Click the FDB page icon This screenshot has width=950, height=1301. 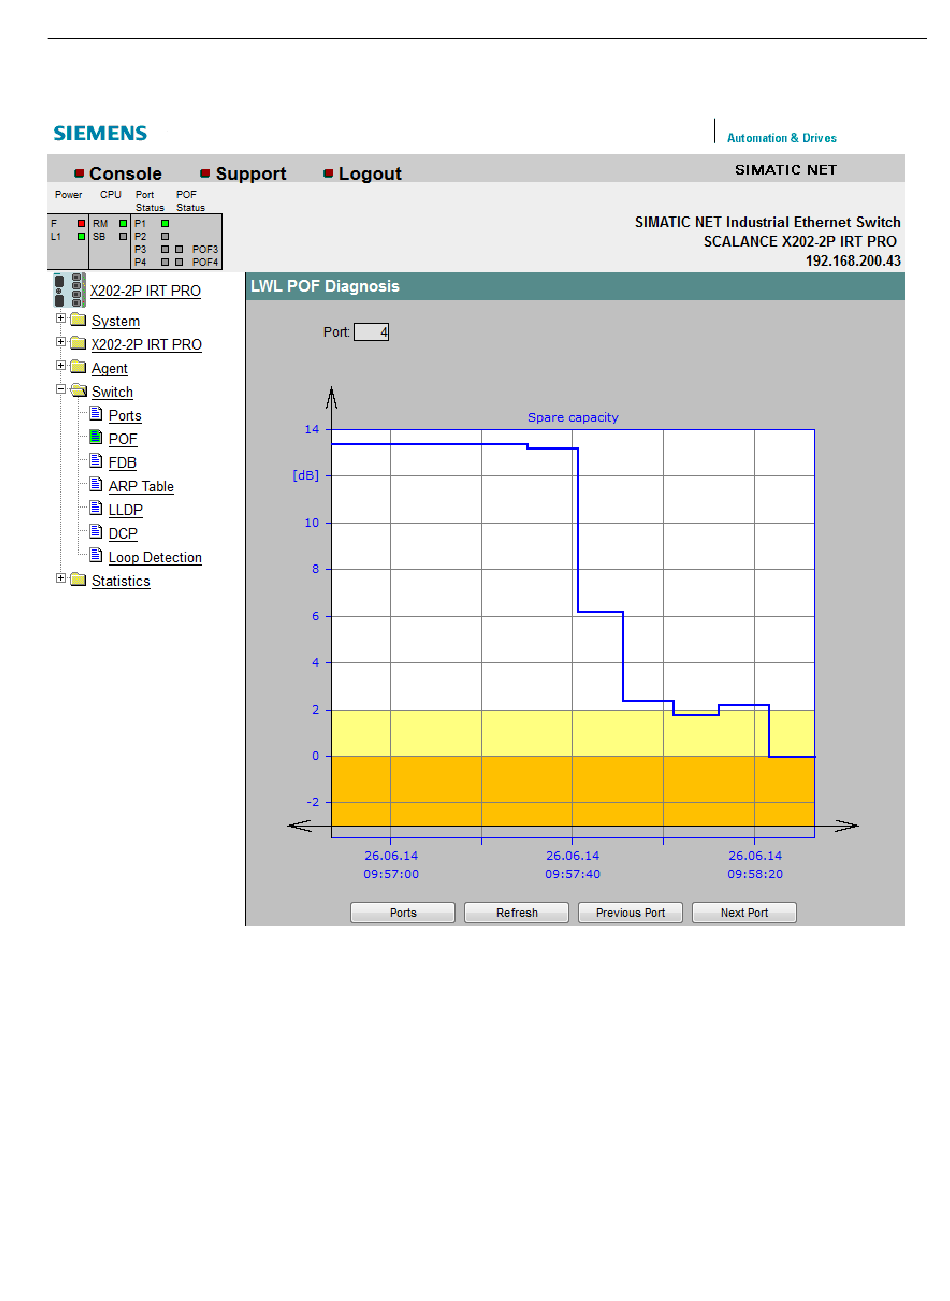tap(96, 461)
